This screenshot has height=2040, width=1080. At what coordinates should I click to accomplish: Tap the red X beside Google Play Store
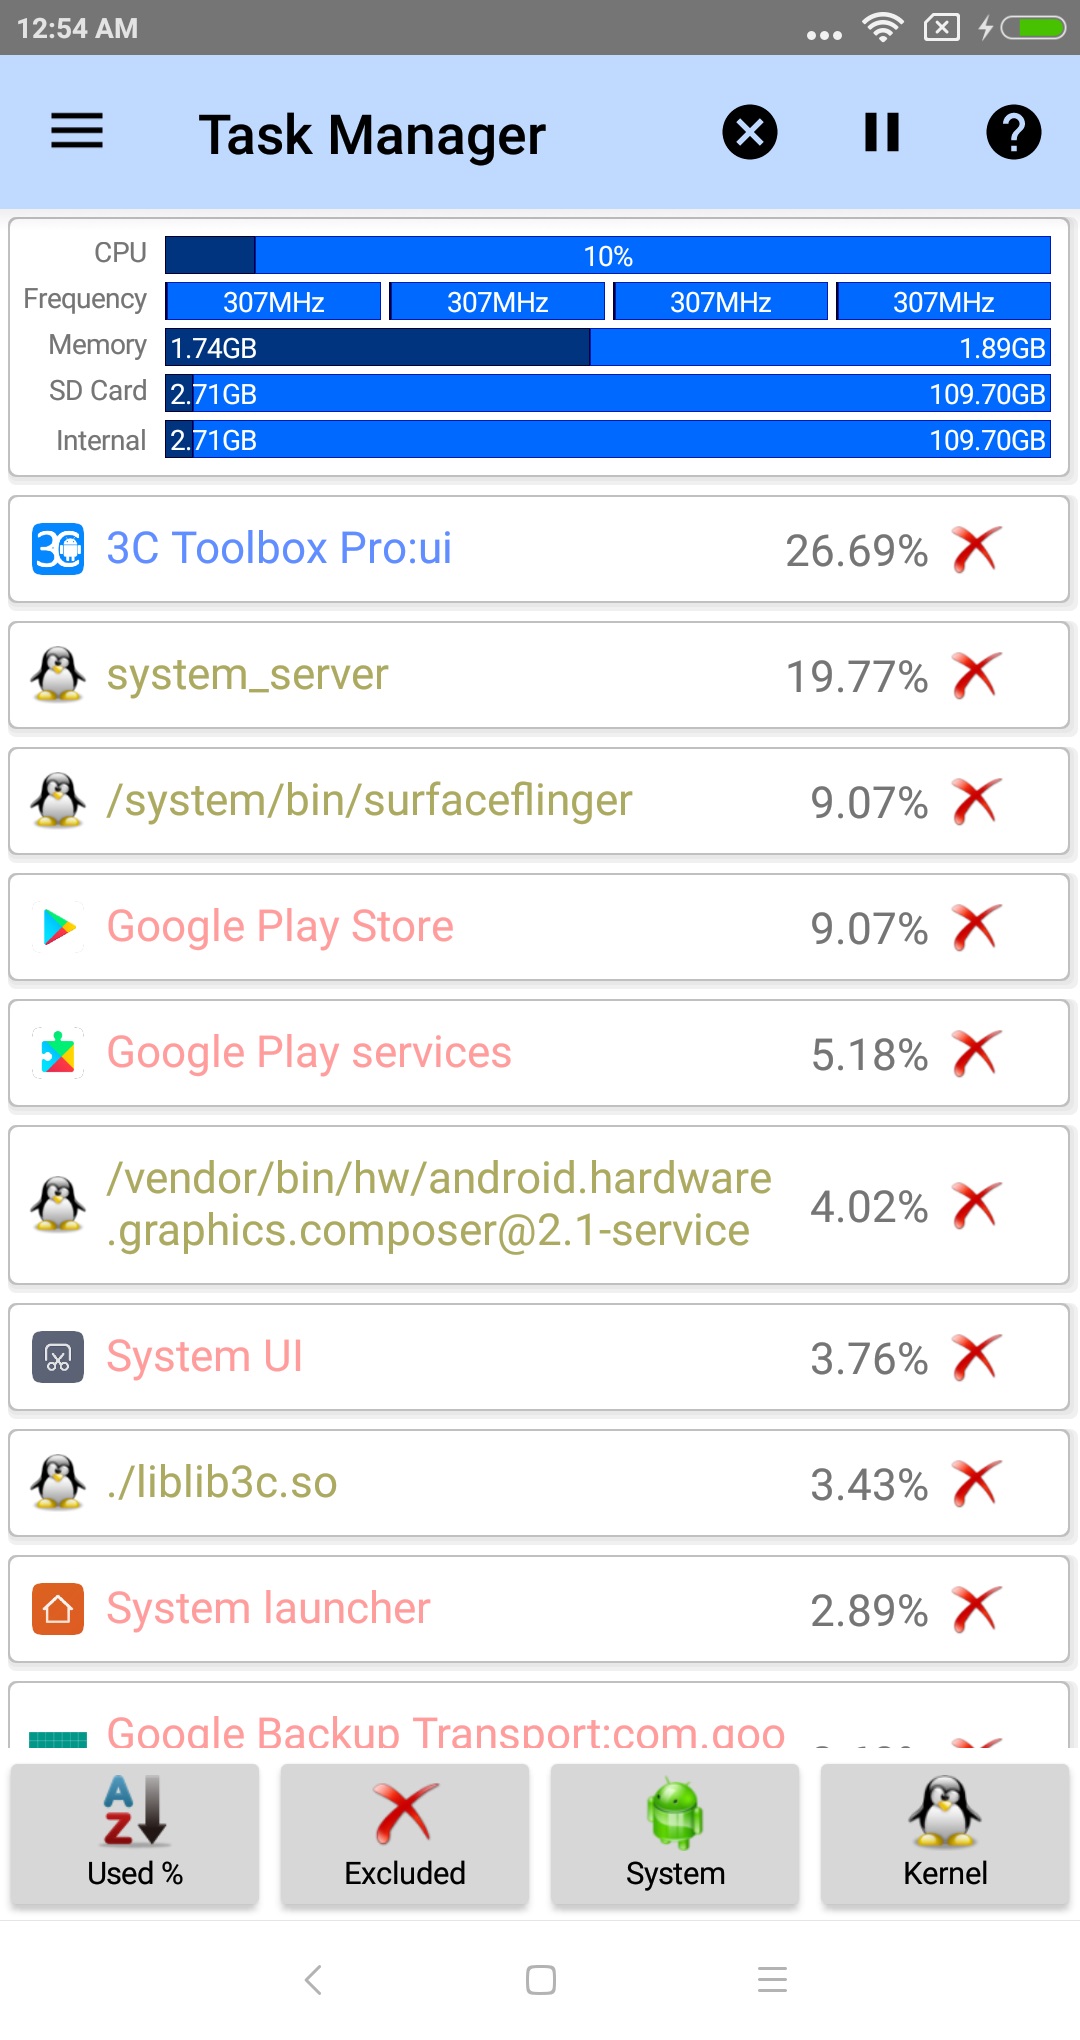(976, 927)
